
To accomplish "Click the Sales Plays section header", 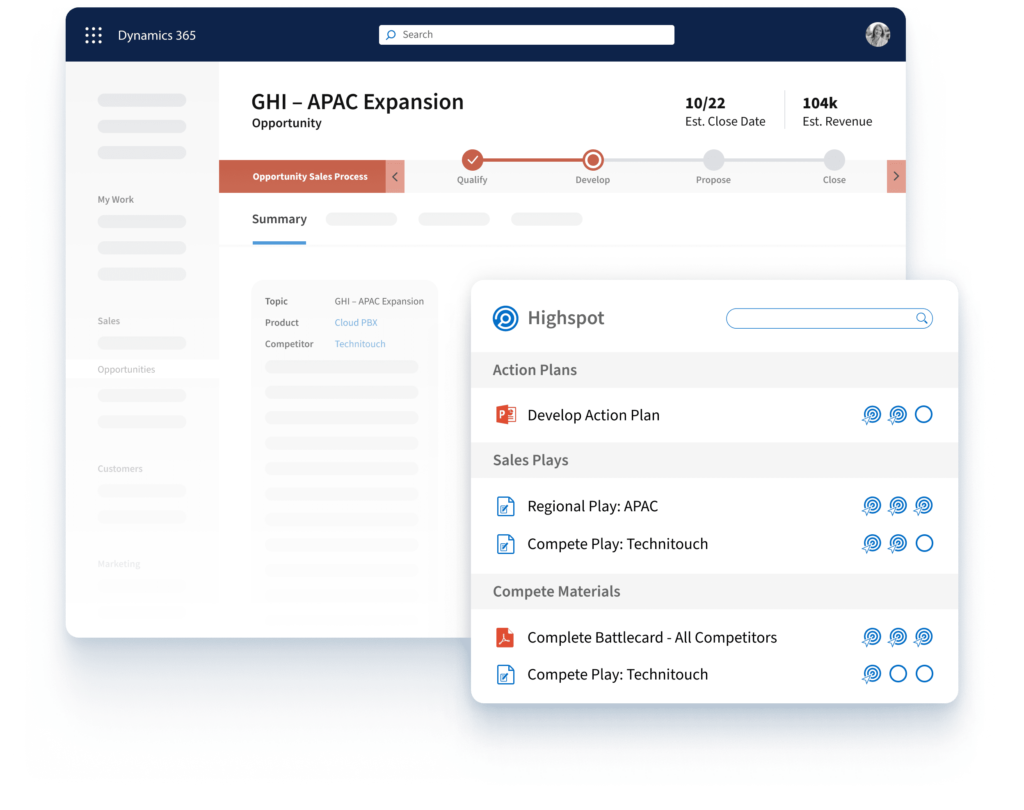I will coord(714,461).
